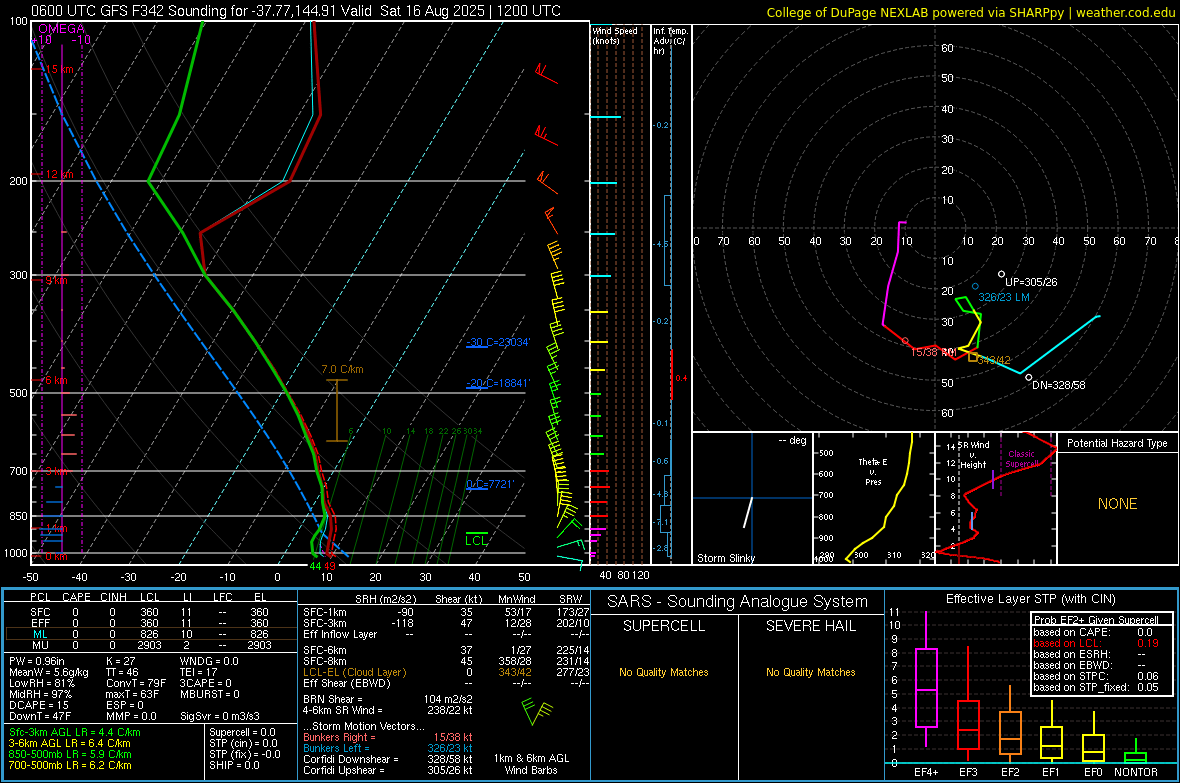Click the -30 C=23034' level label
The width and height of the screenshot is (1180, 783).
(x=498, y=343)
